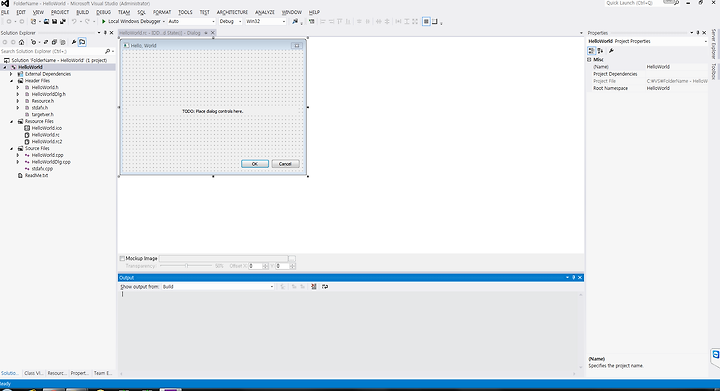Expand External Dependencies node
Image resolution: width=720 pixels, height=391 pixels.
[11, 73]
